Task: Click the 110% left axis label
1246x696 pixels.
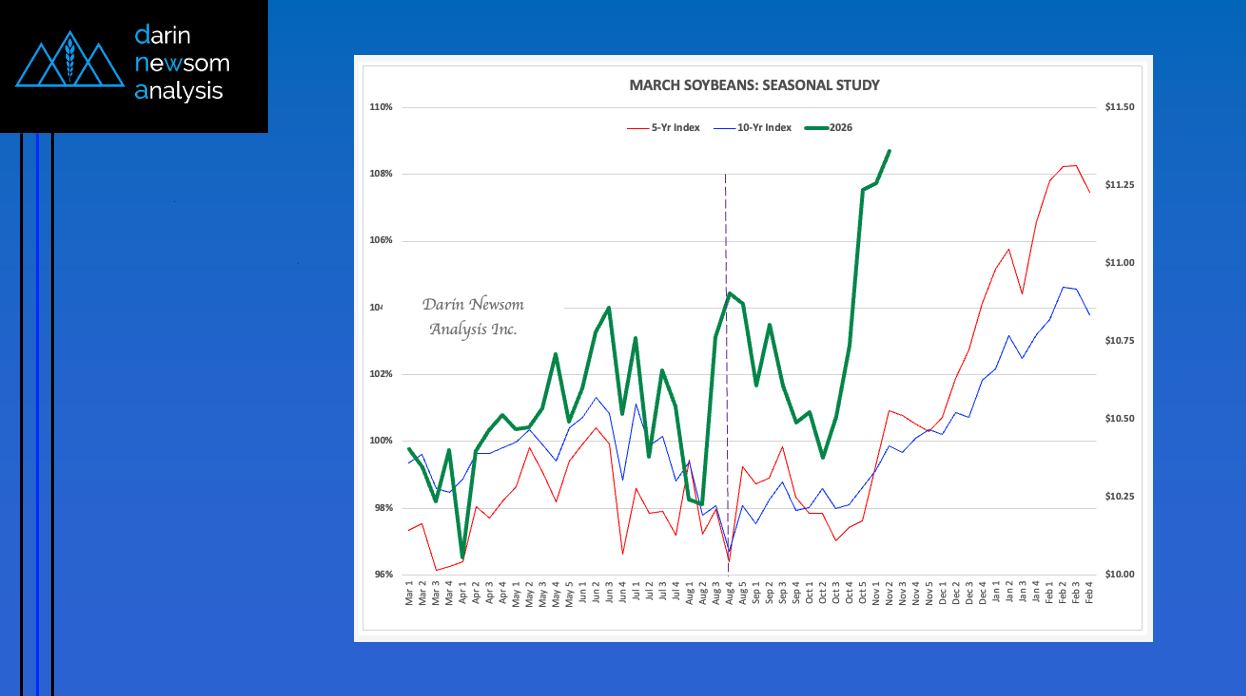Action: click(x=381, y=107)
